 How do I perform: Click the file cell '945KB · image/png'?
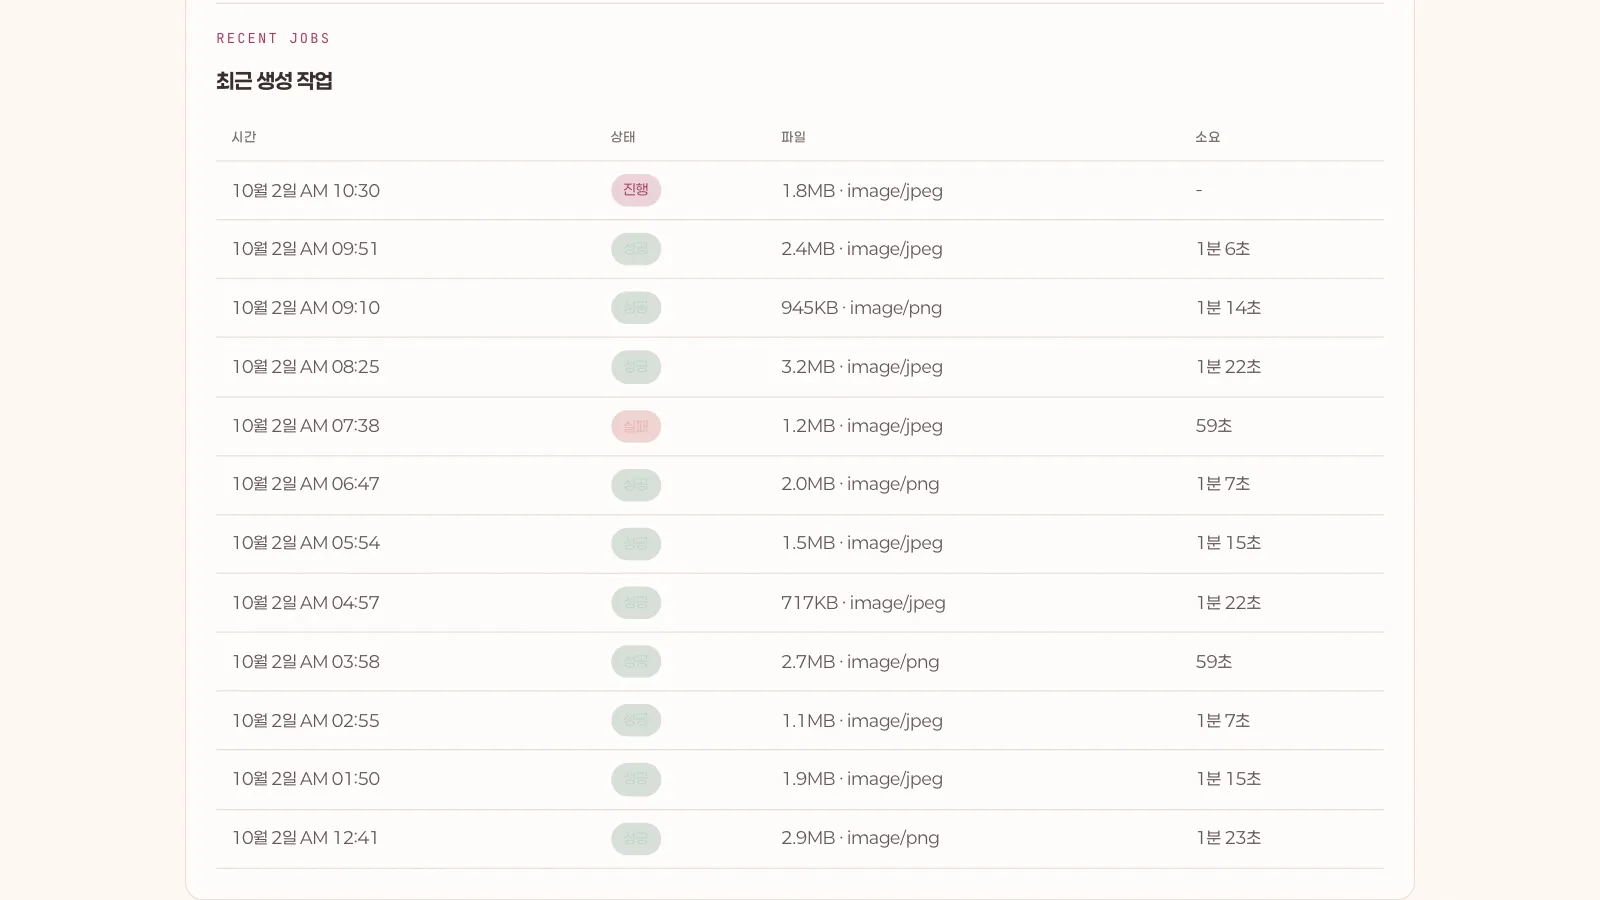[x=862, y=308]
